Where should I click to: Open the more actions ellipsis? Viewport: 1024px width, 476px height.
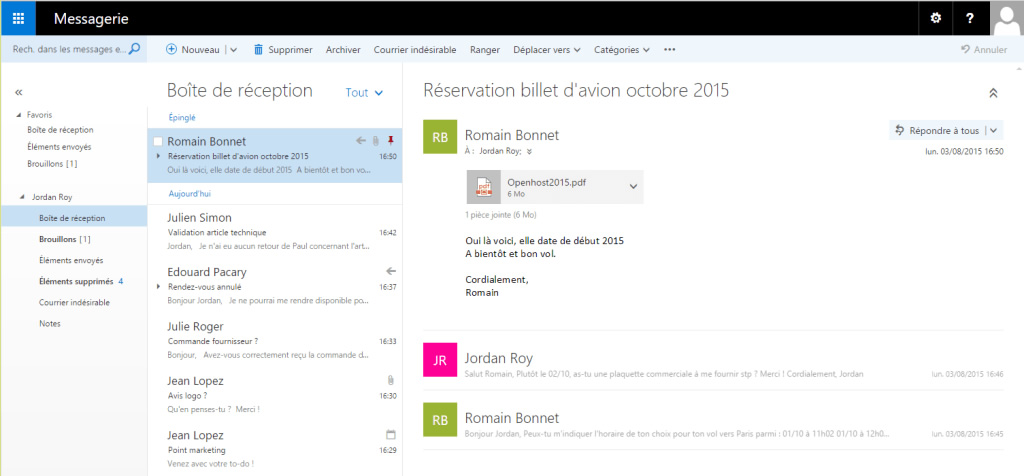pyautogui.click(x=669, y=50)
